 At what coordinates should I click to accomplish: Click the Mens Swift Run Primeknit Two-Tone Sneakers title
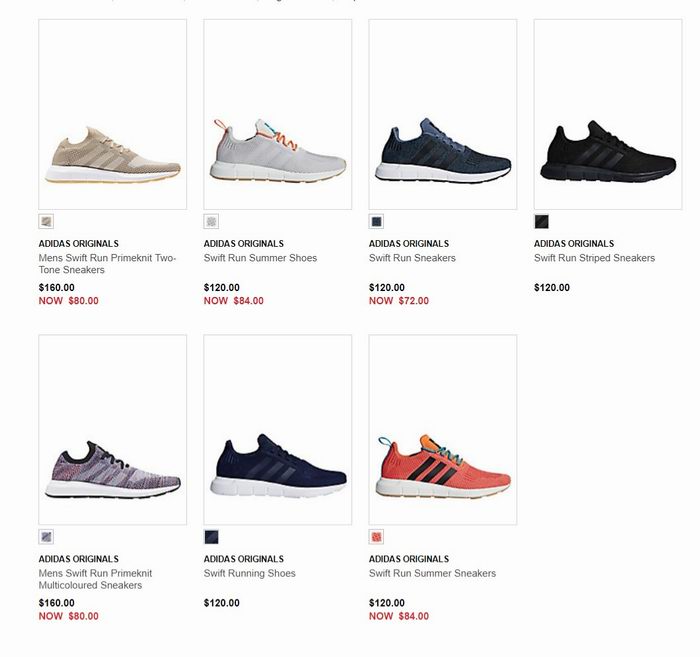(108, 264)
